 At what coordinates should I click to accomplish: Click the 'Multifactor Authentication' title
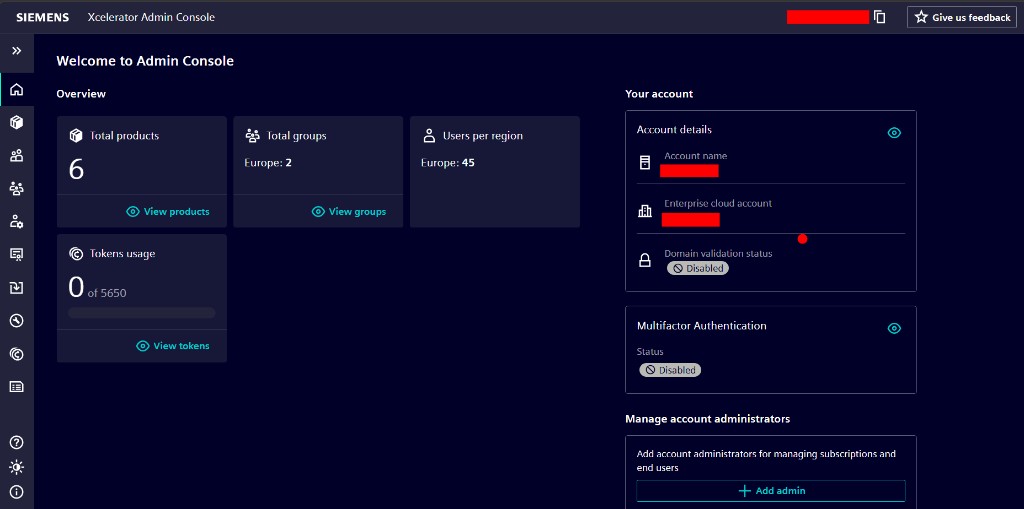701,325
